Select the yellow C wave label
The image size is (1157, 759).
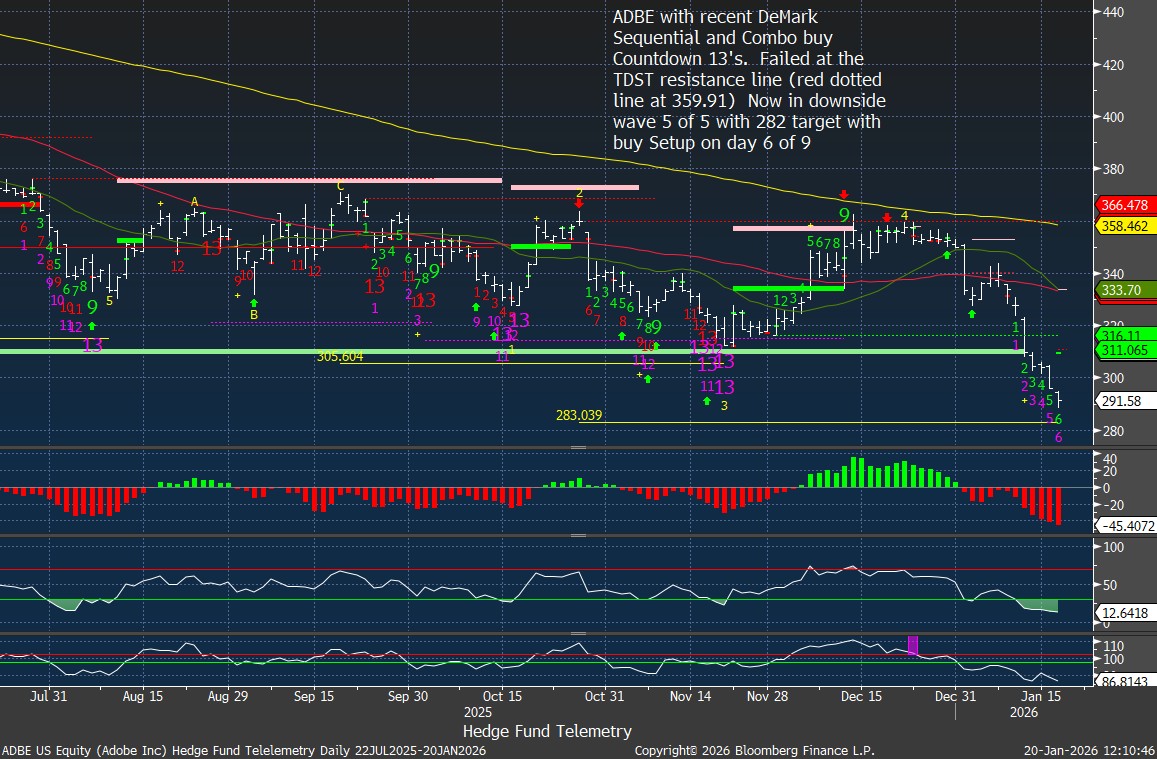[x=340, y=186]
